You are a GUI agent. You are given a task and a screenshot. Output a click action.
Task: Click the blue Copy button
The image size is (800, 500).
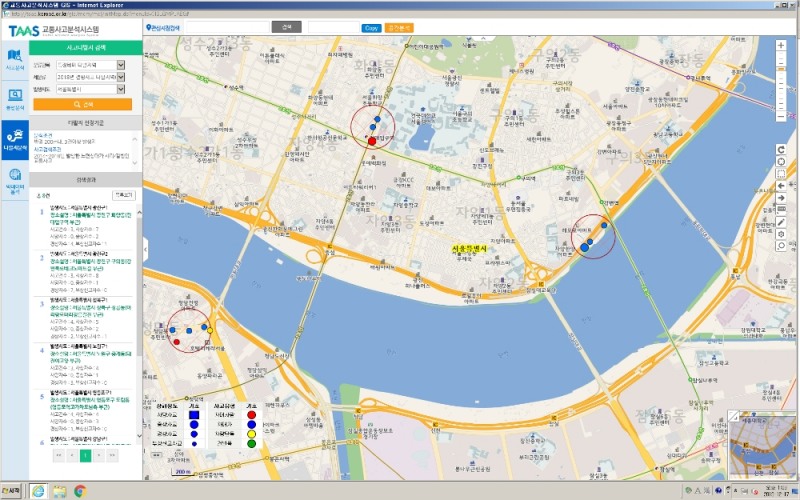[371, 28]
